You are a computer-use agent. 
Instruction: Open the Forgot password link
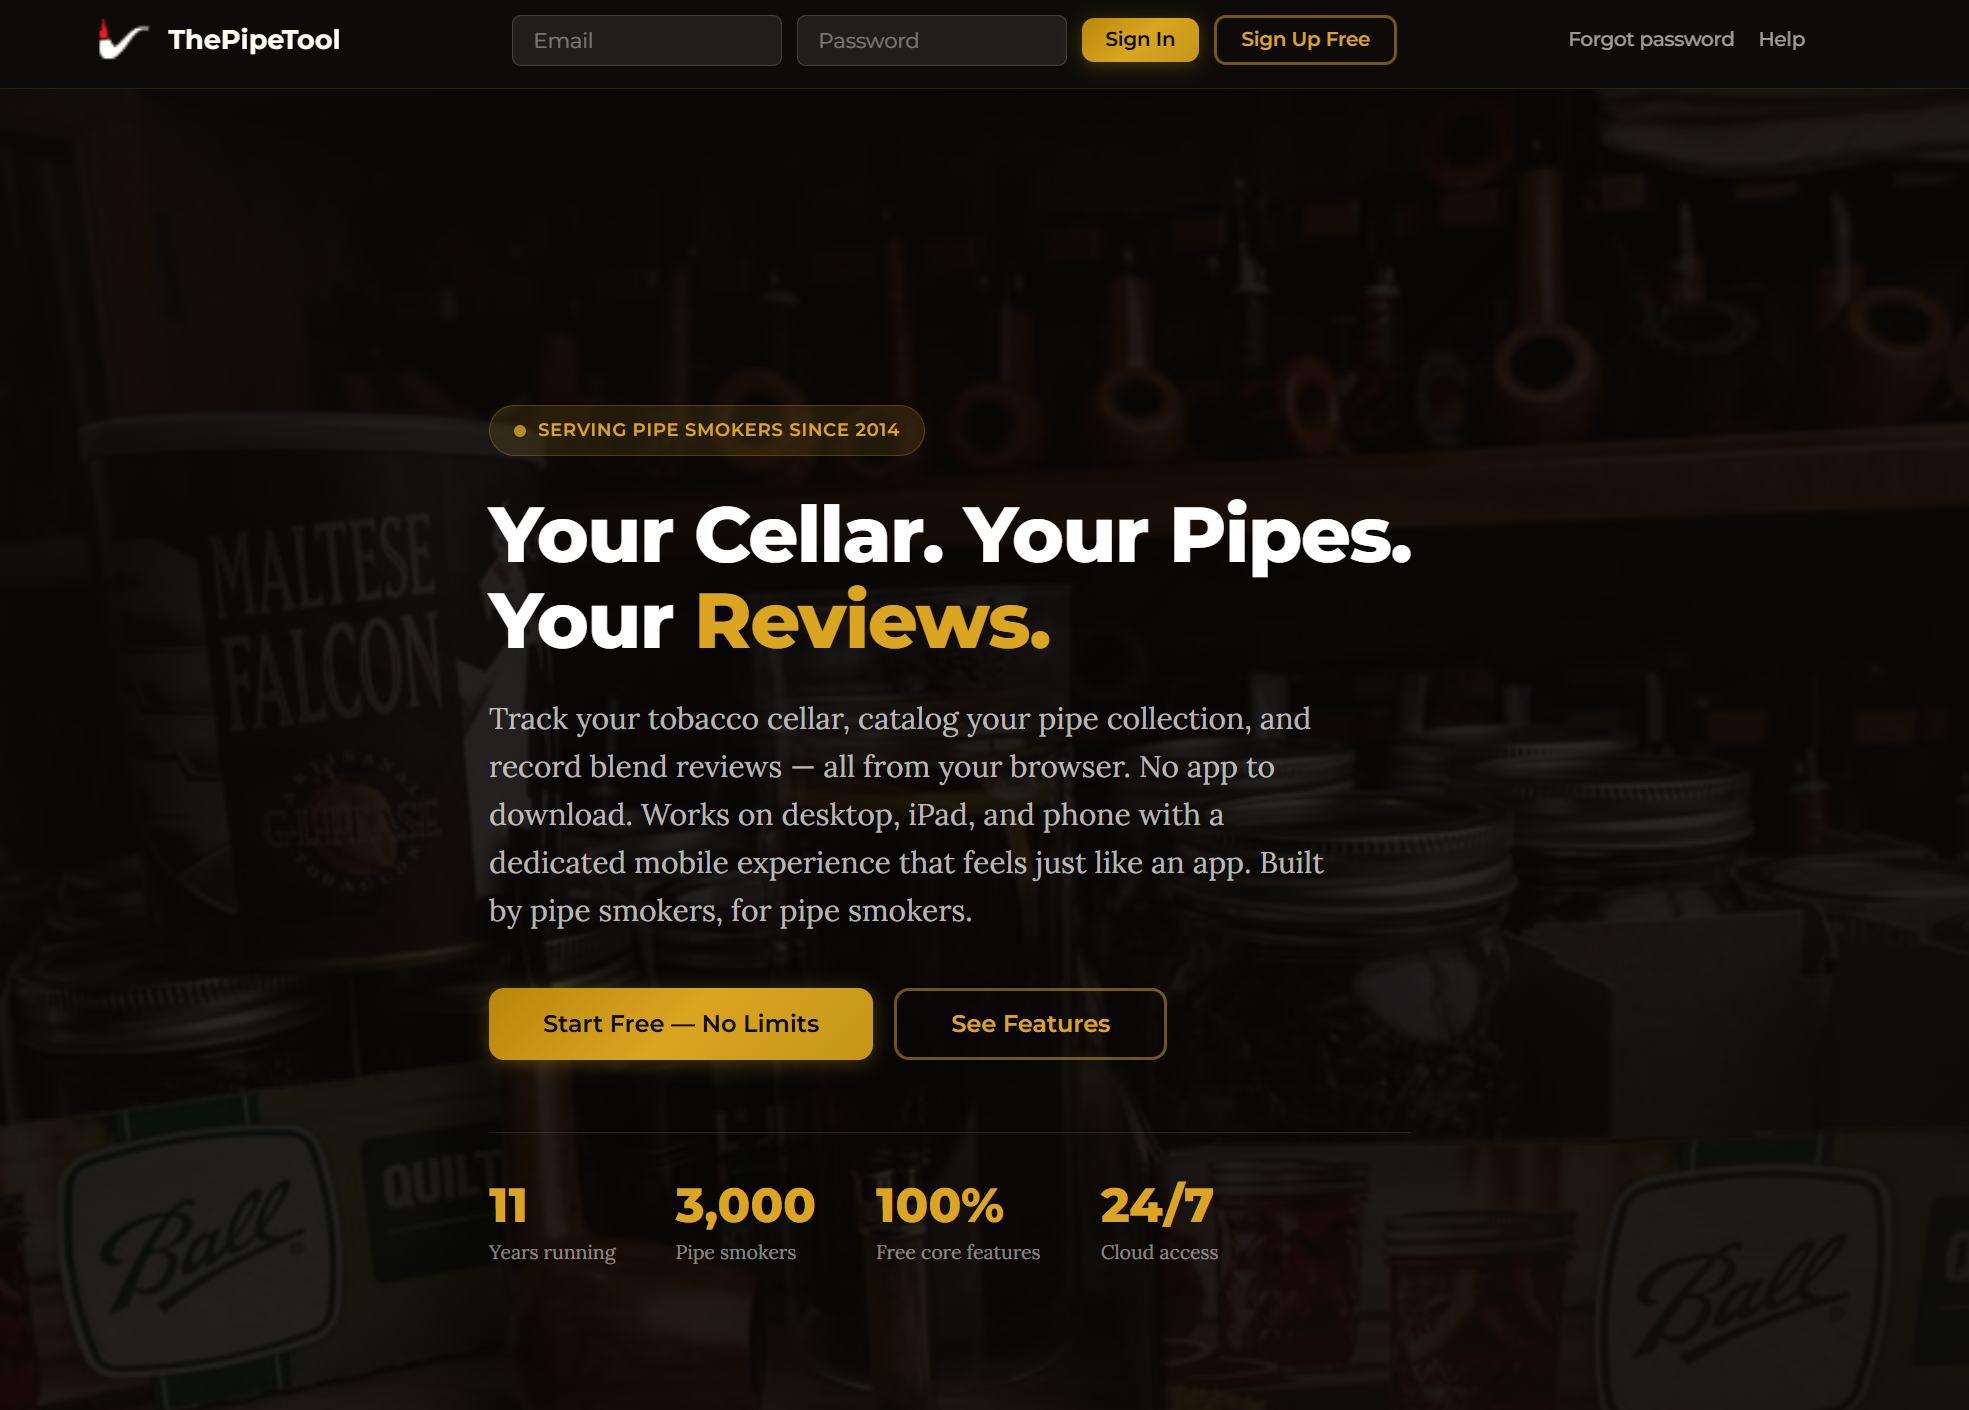[1651, 39]
